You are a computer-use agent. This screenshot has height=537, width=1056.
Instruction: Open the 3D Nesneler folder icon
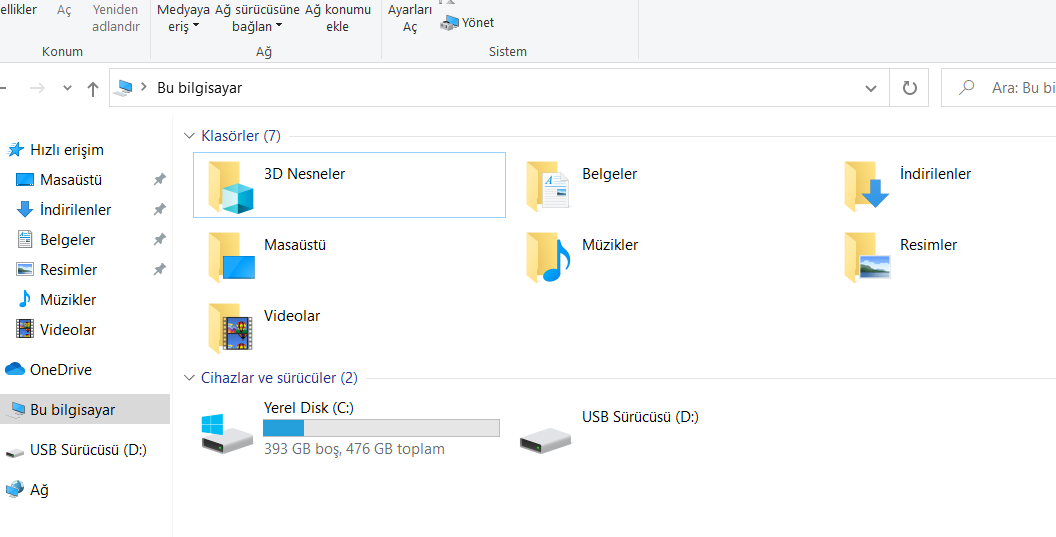231,185
